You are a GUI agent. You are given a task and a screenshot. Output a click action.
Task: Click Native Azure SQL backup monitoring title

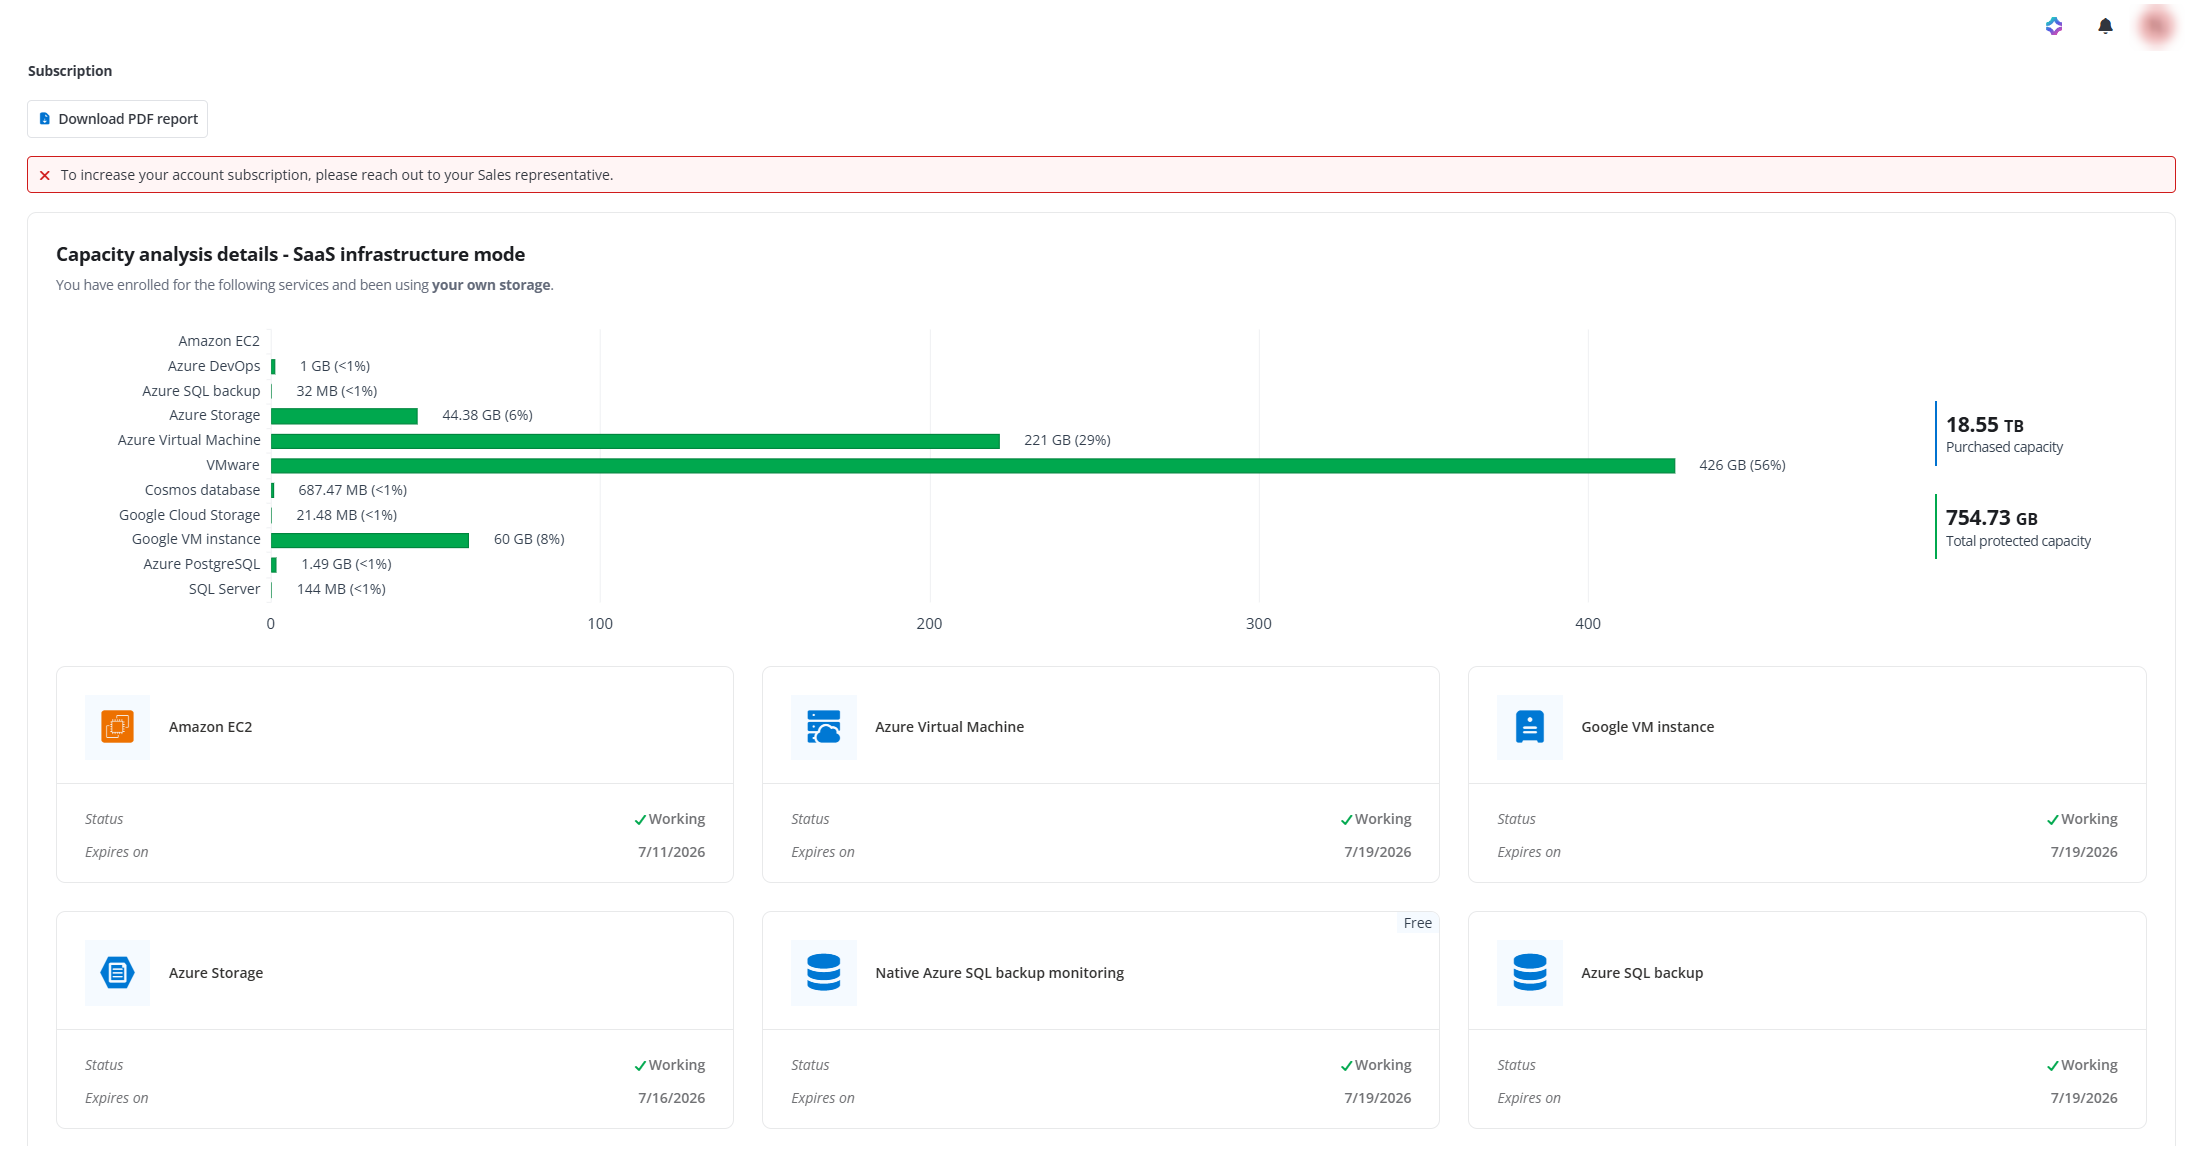coord(999,973)
